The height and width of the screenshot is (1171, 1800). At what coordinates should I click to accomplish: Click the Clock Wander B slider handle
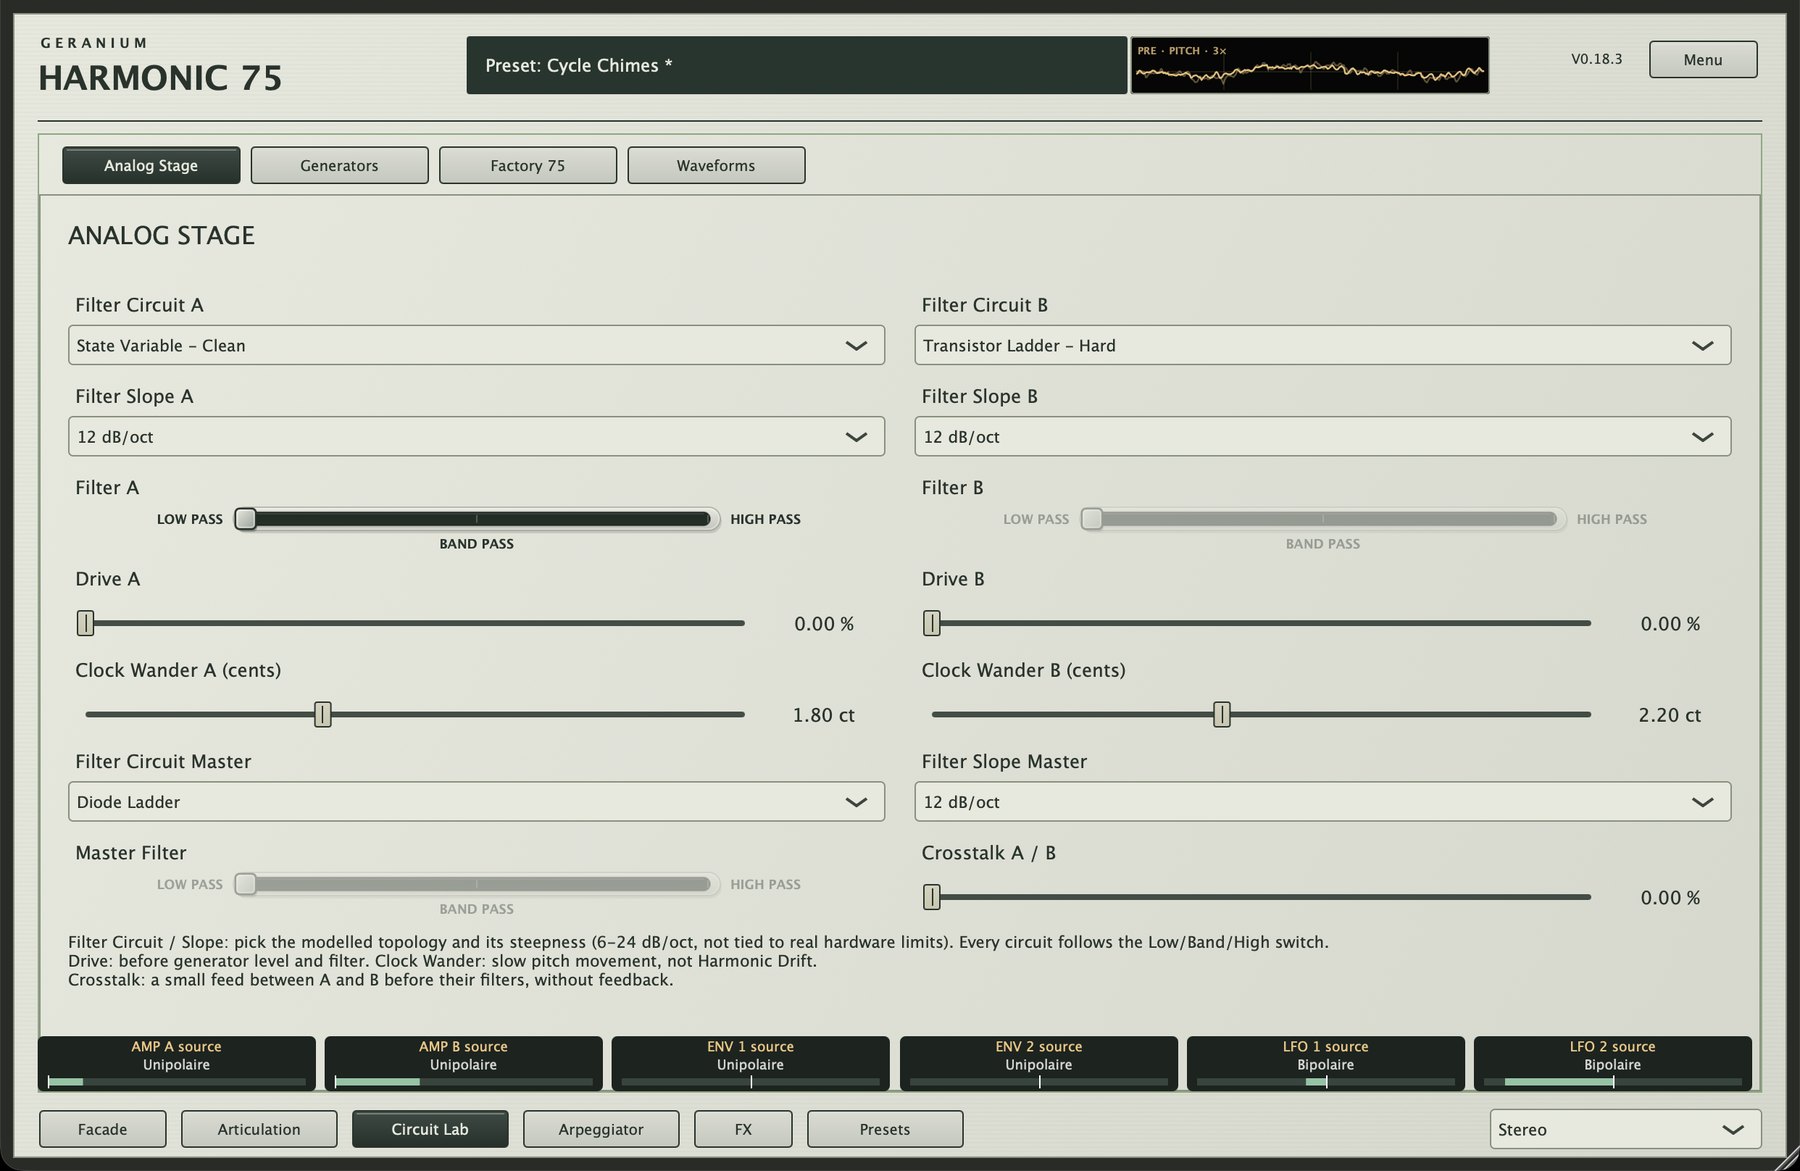(1222, 714)
